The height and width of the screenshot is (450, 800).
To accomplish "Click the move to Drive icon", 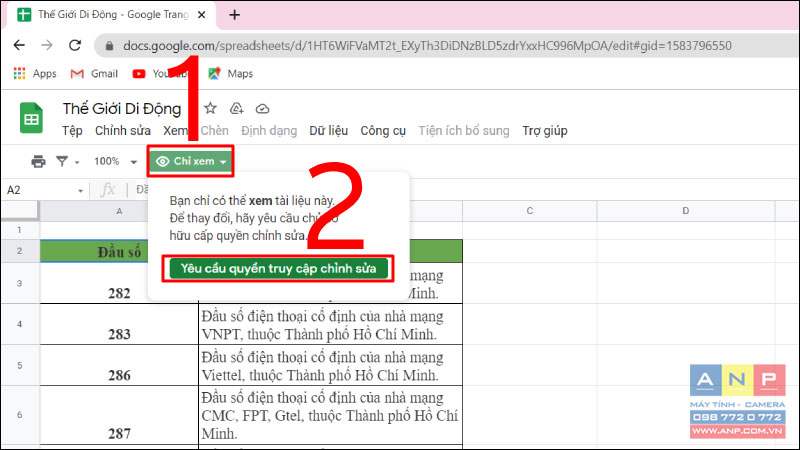I will coord(236,108).
